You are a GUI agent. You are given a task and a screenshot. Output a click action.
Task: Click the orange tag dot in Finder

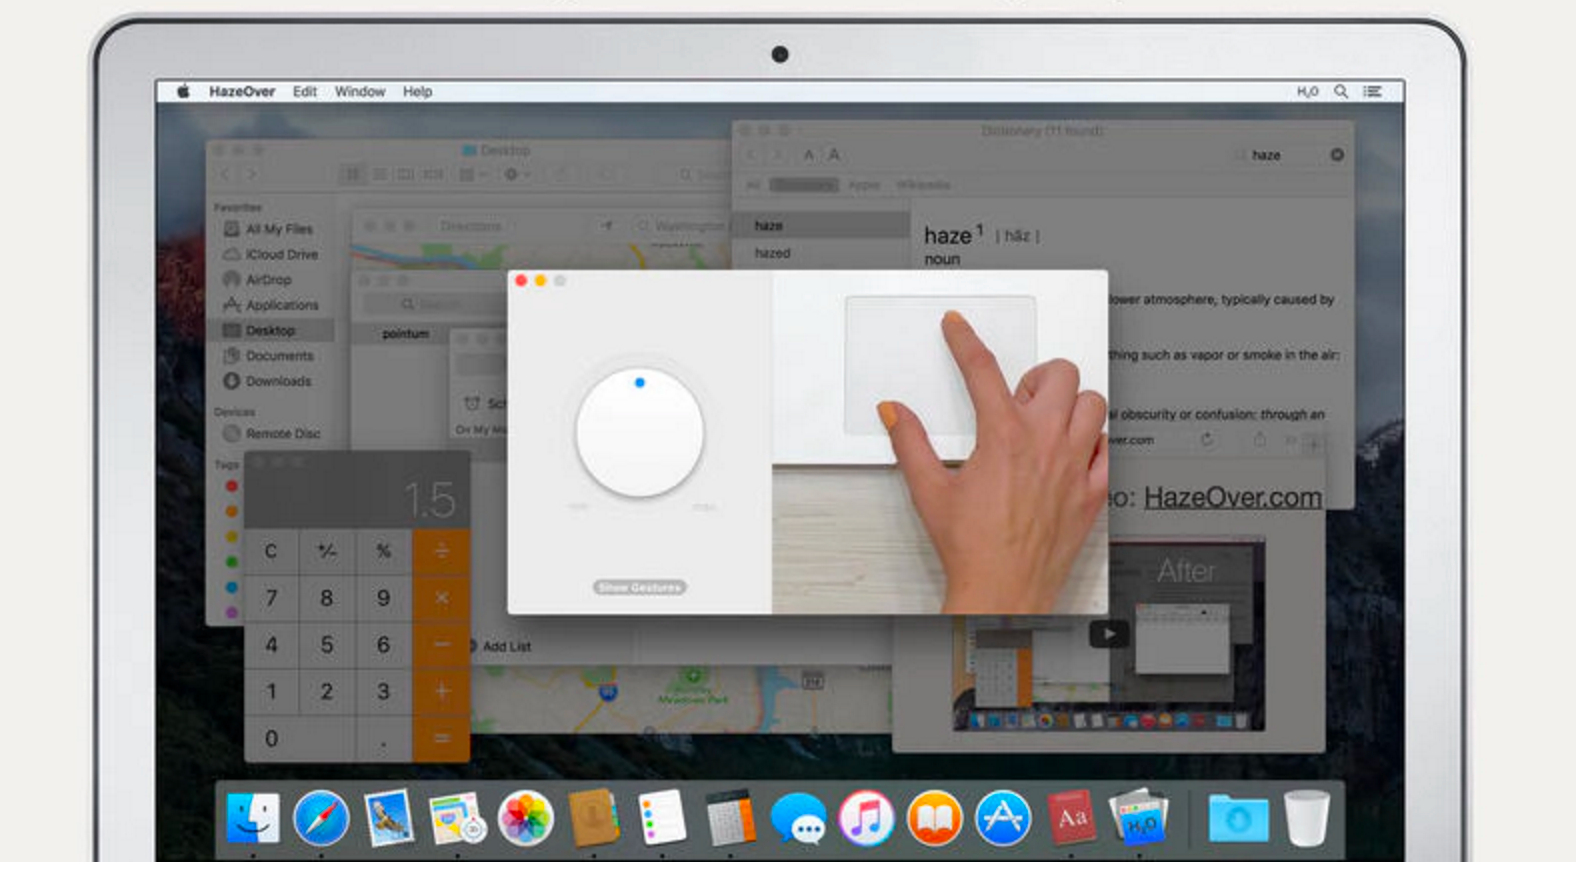(x=232, y=511)
